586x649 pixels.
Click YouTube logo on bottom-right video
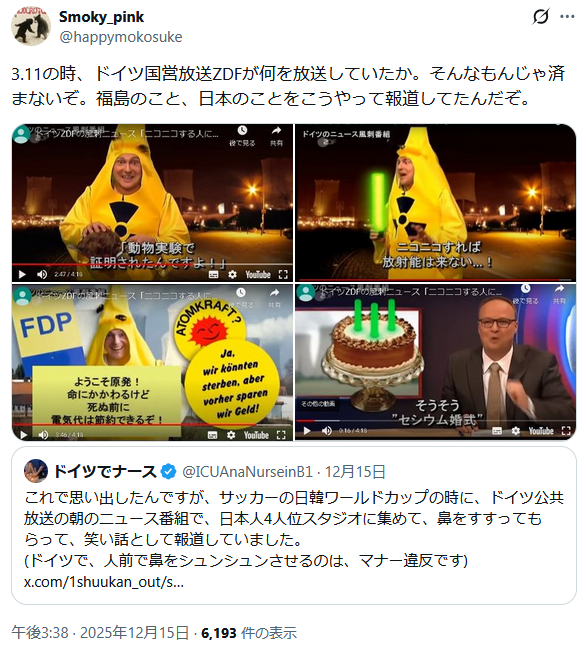541,431
